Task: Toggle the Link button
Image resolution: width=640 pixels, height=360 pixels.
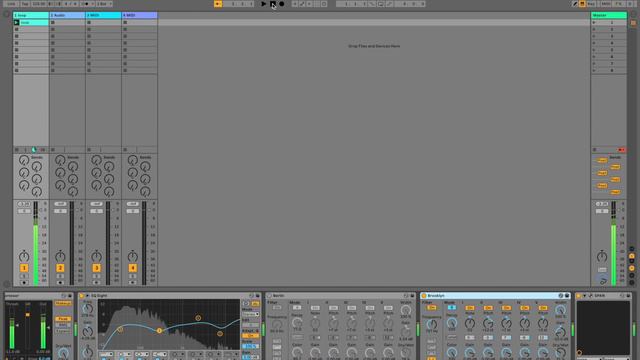Action: coord(11,4)
